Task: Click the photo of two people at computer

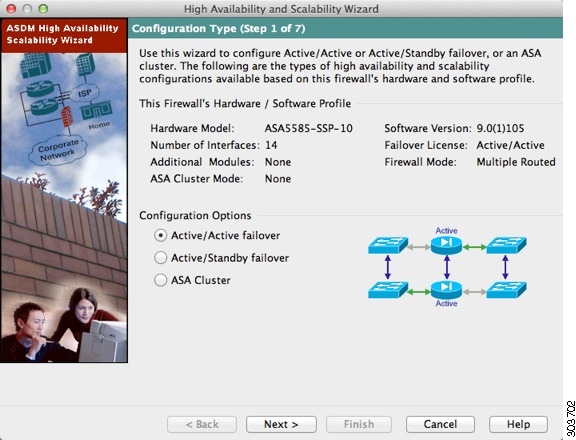Action: pyautogui.click(x=64, y=325)
